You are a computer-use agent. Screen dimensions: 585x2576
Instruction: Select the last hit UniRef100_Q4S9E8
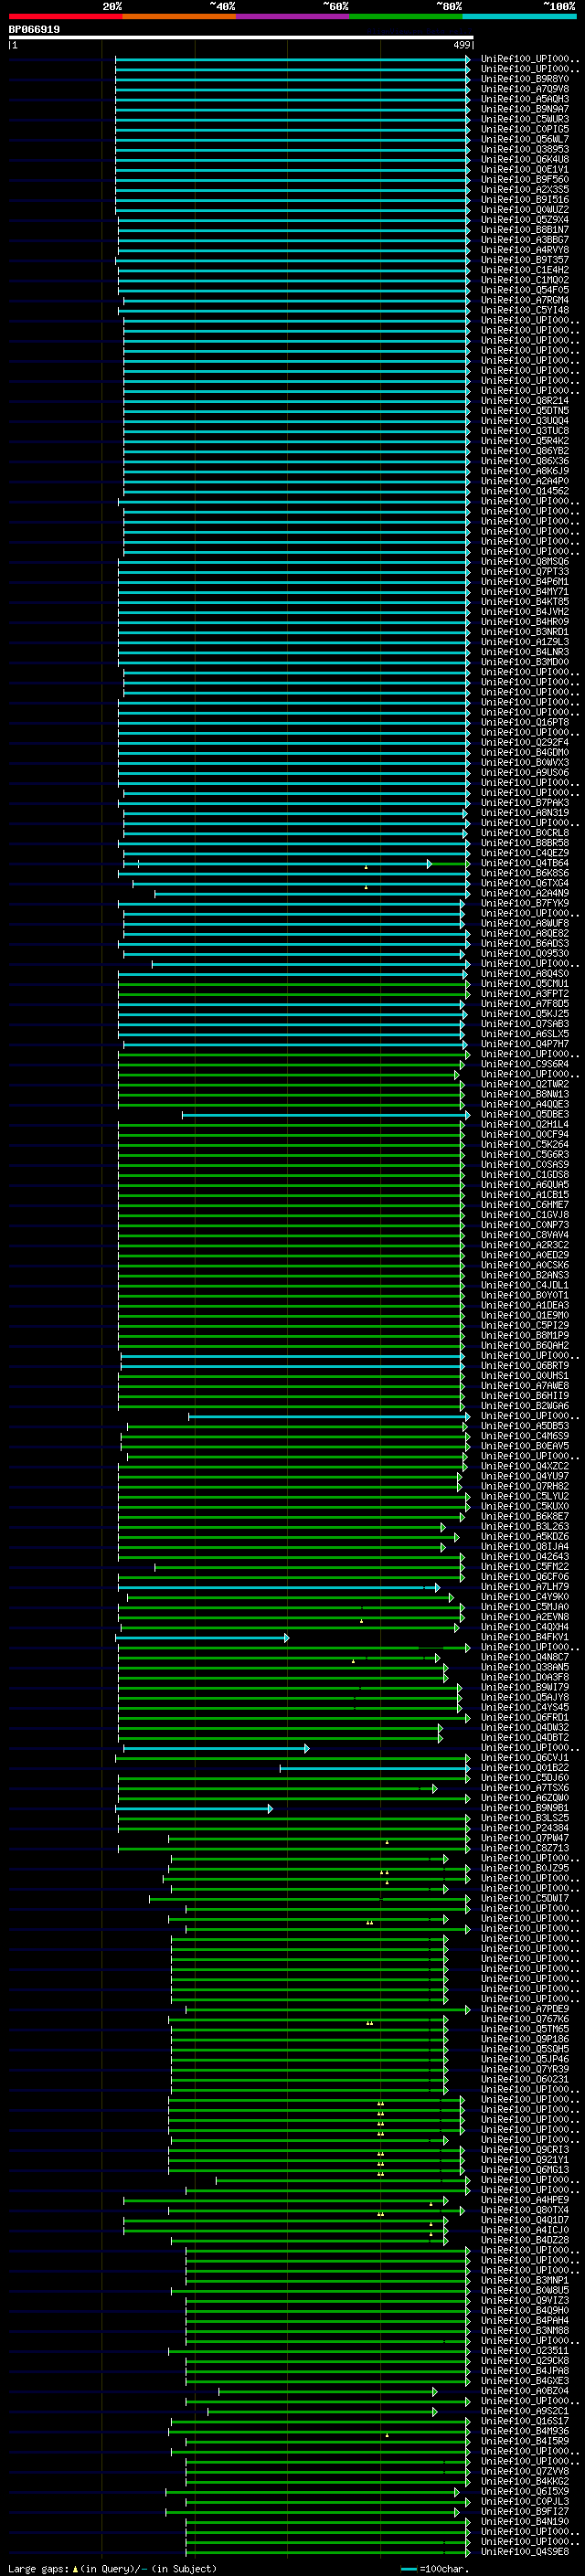click(x=524, y=2552)
